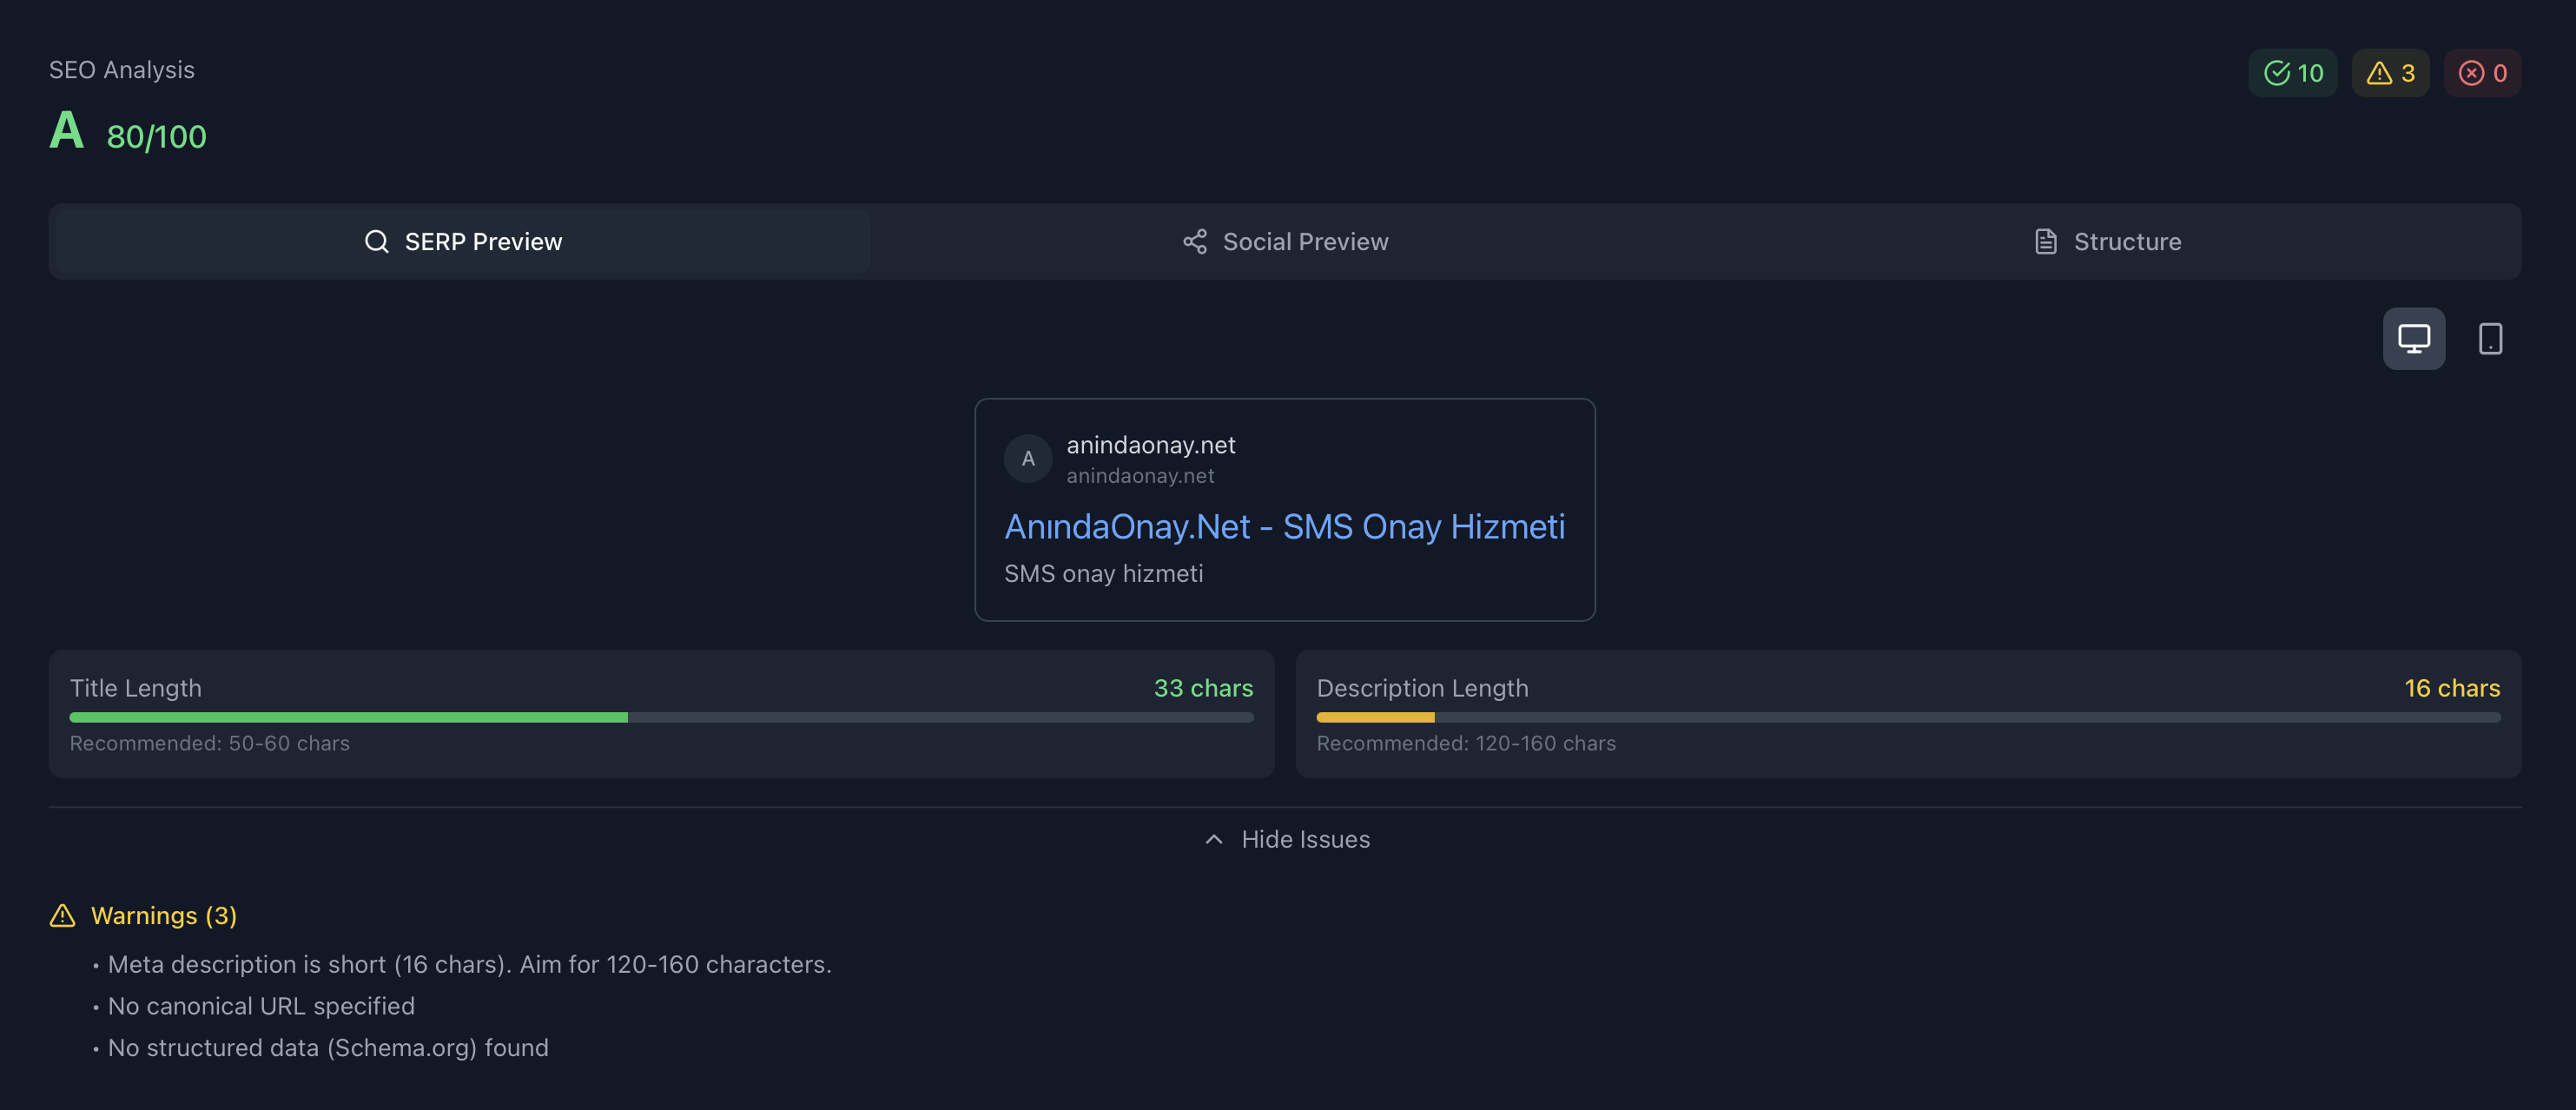This screenshot has width=2576, height=1110.
Task: Click the 'Meta description is short' warning
Action: [470, 965]
